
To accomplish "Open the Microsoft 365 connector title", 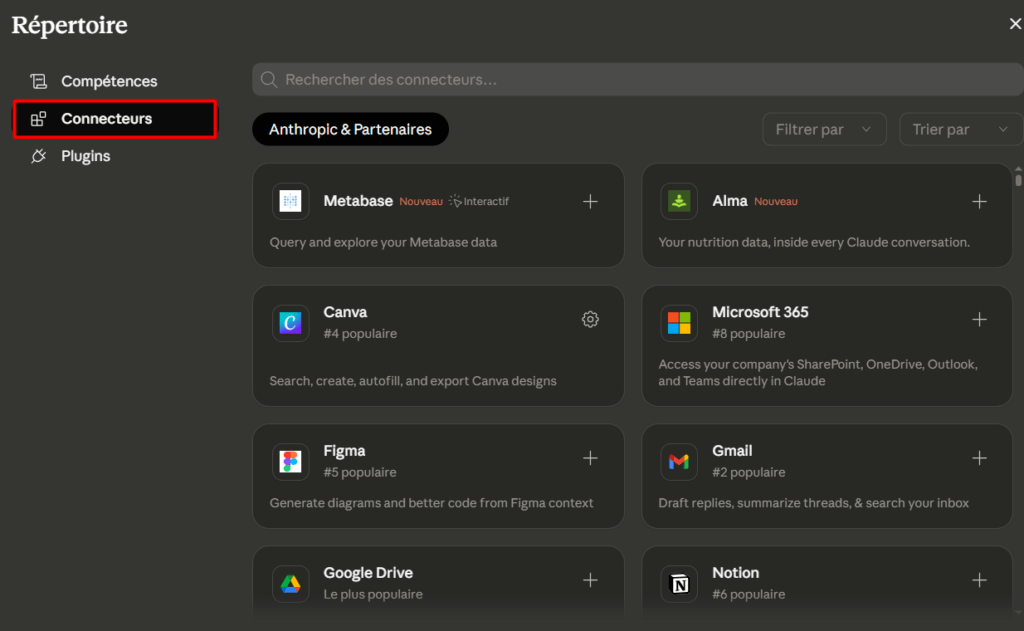I will (x=760, y=312).
